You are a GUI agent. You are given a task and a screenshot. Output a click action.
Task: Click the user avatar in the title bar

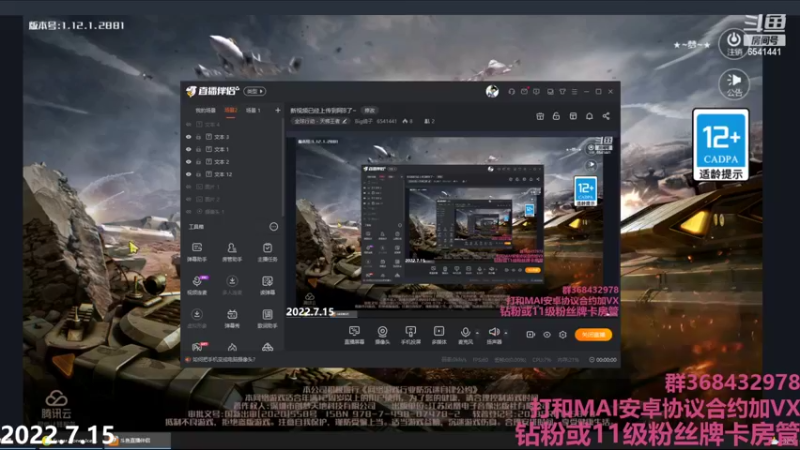pyautogui.click(x=492, y=91)
